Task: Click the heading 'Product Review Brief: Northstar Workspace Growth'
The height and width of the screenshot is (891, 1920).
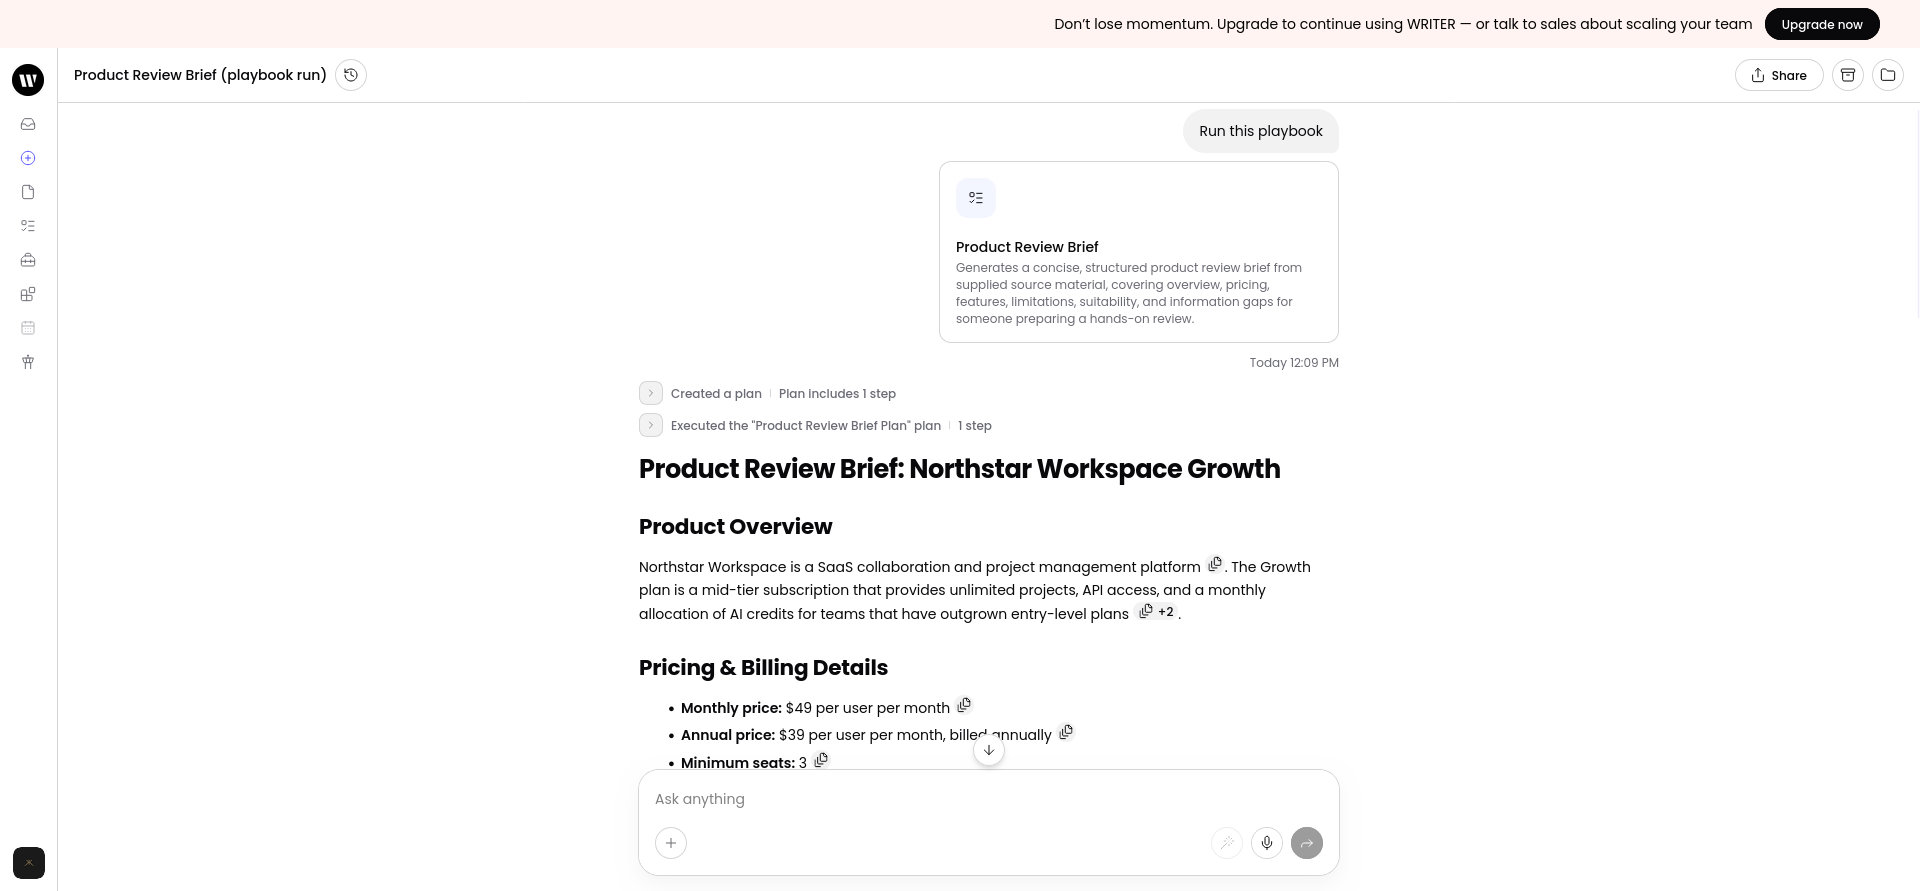Action: click(959, 469)
